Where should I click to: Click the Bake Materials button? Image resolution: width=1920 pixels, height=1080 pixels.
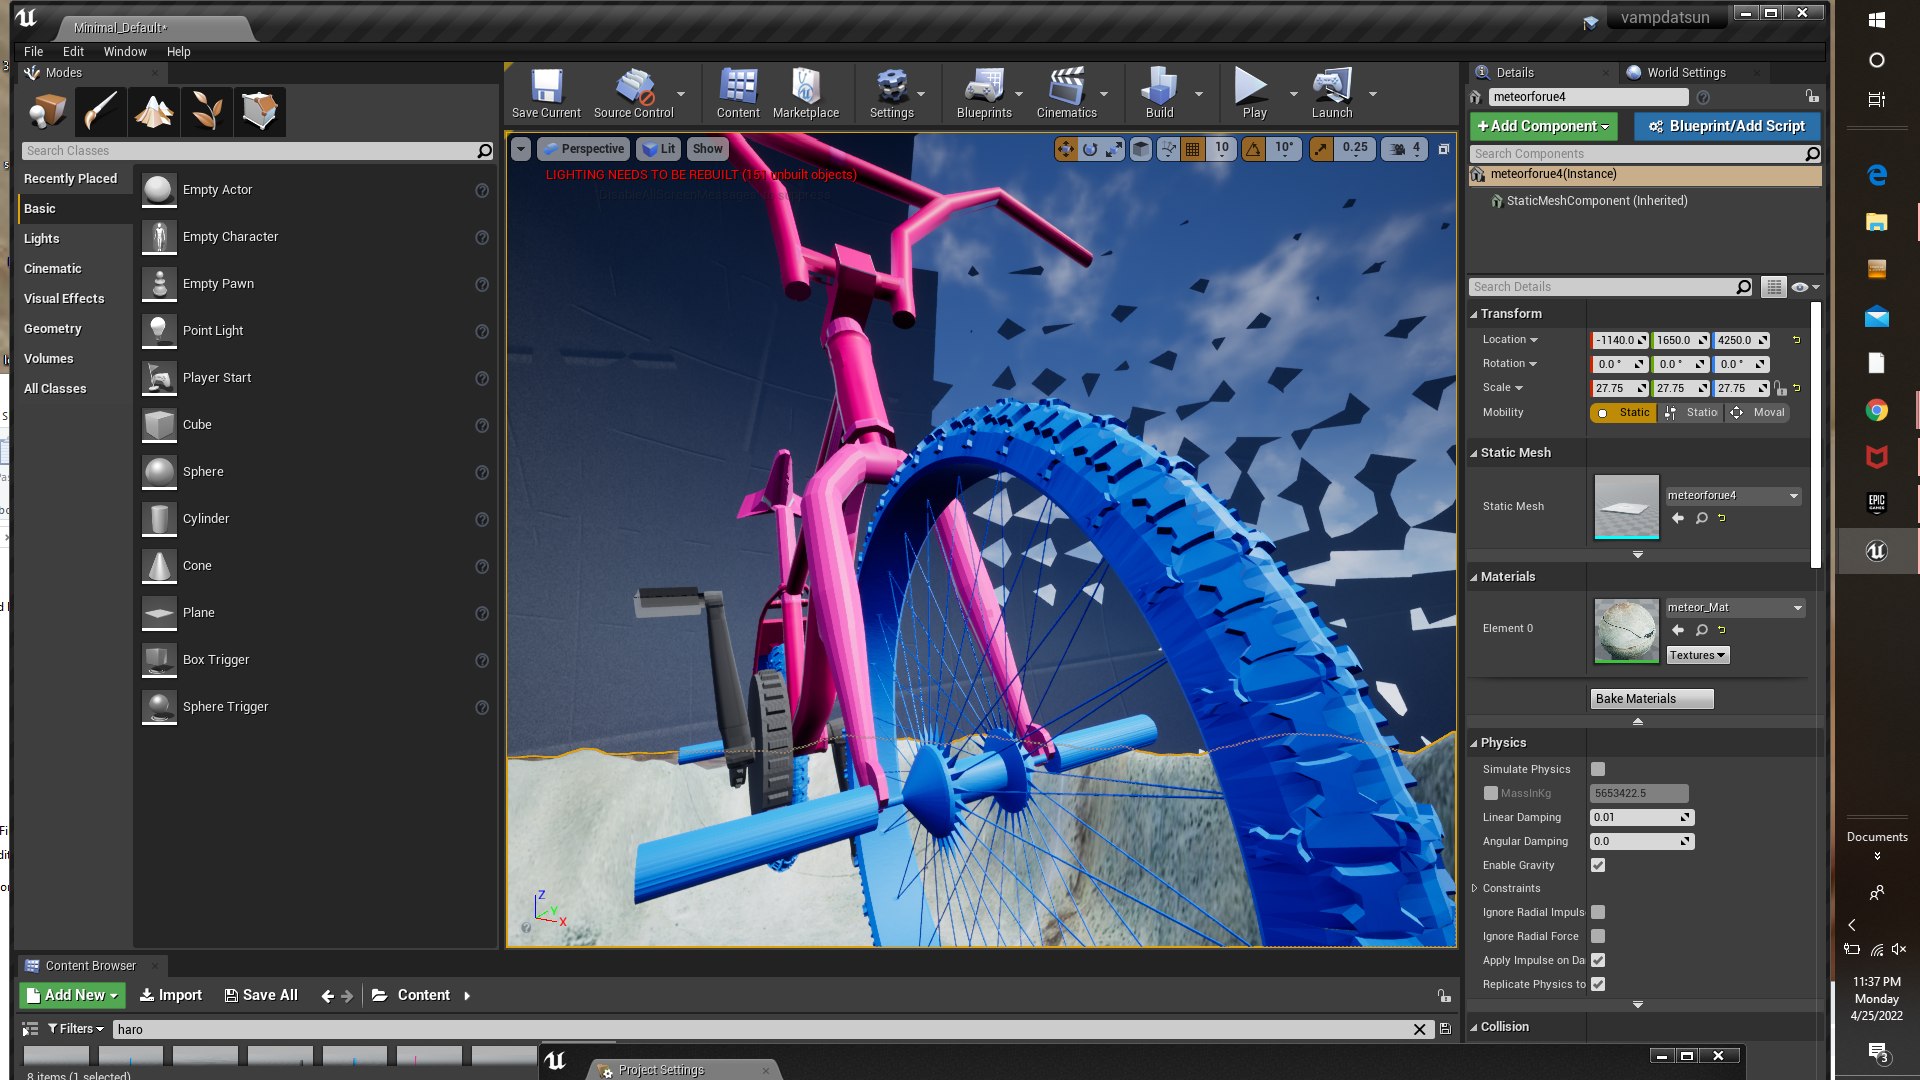click(1651, 699)
